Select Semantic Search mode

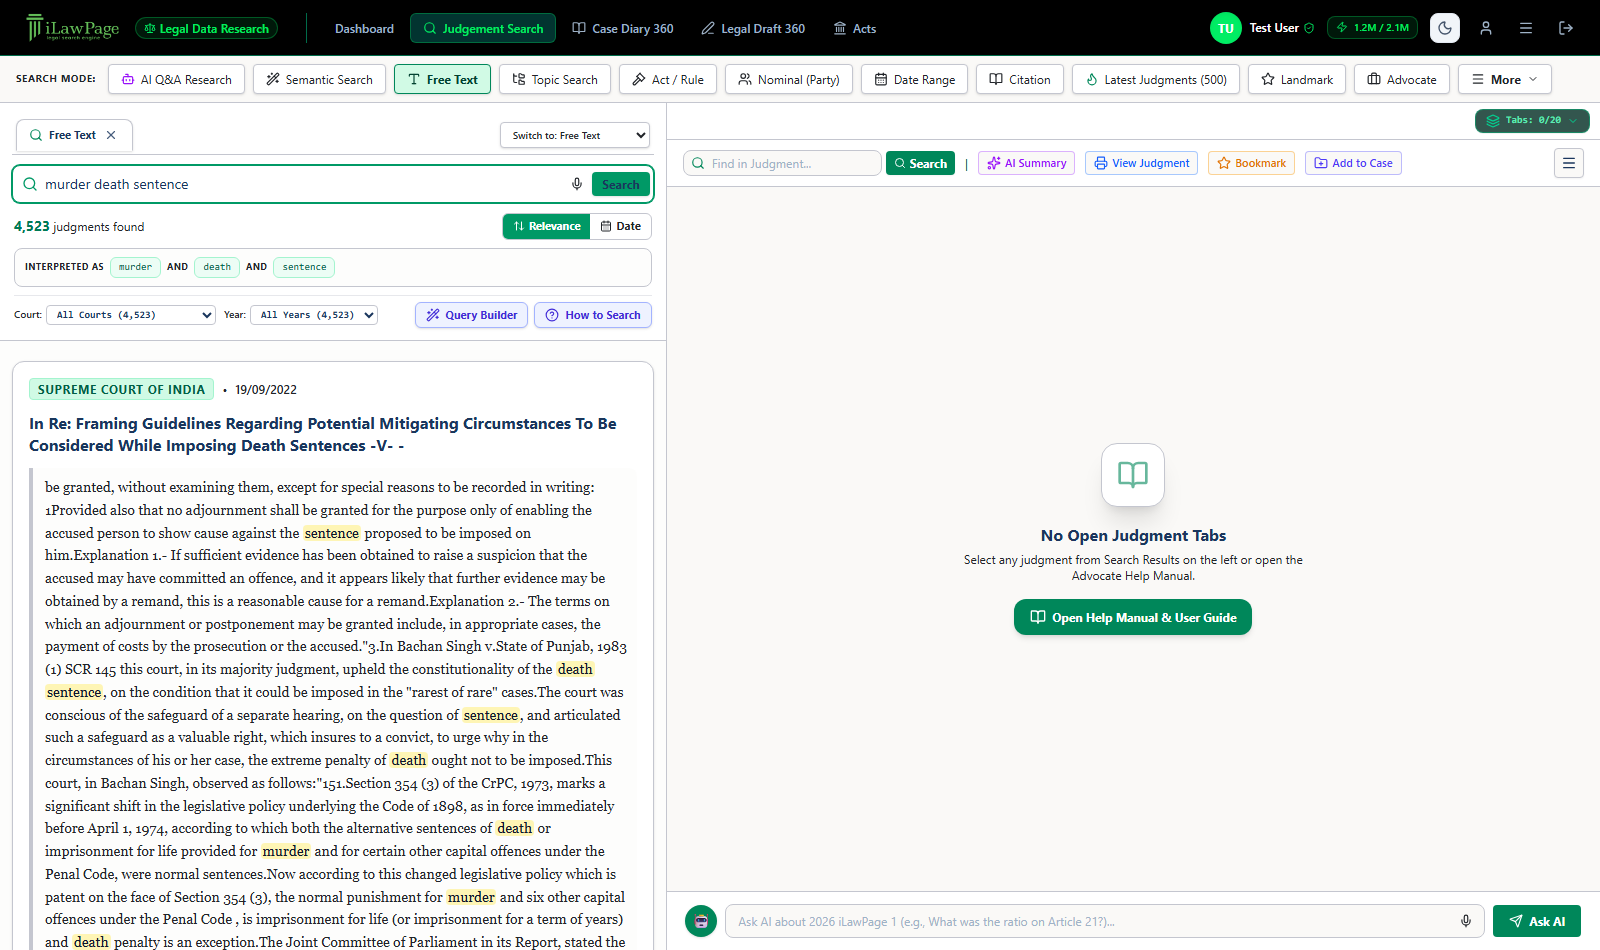pyautogui.click(x=319, y=79)
